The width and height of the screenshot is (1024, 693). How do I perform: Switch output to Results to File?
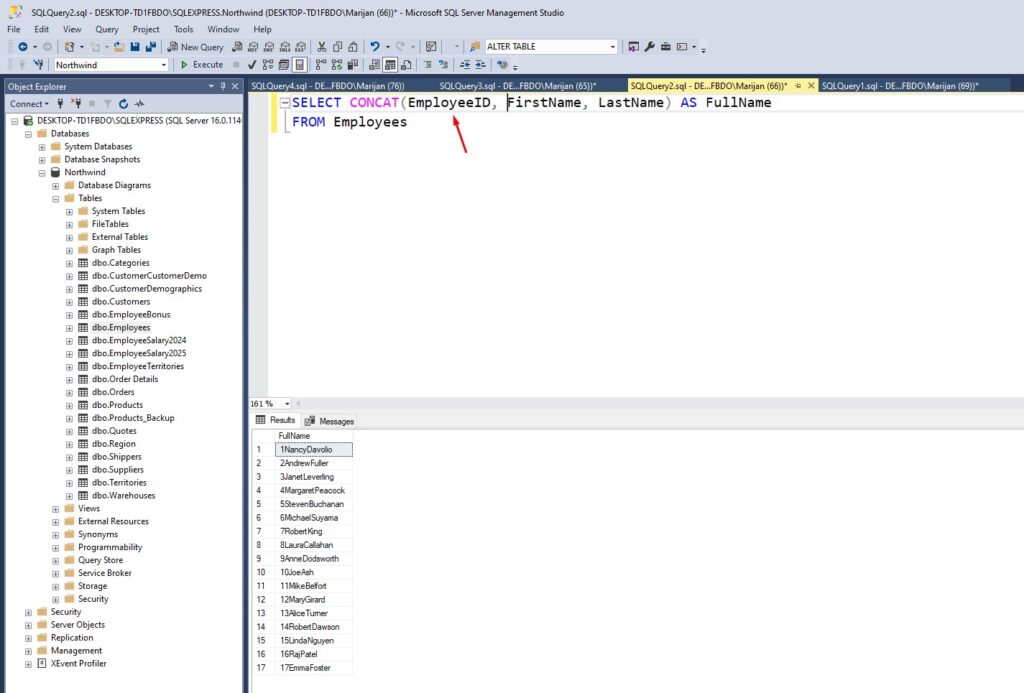tap(406, 65)
